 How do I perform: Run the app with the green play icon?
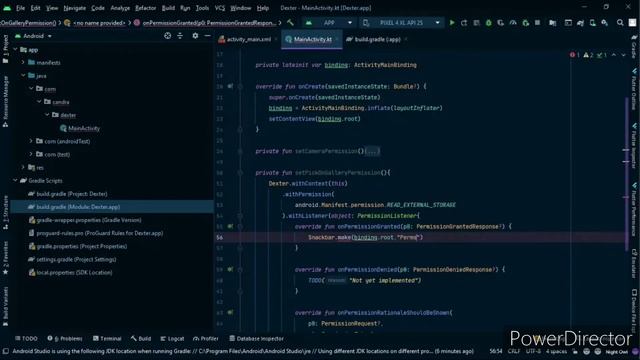coord(452,23)
